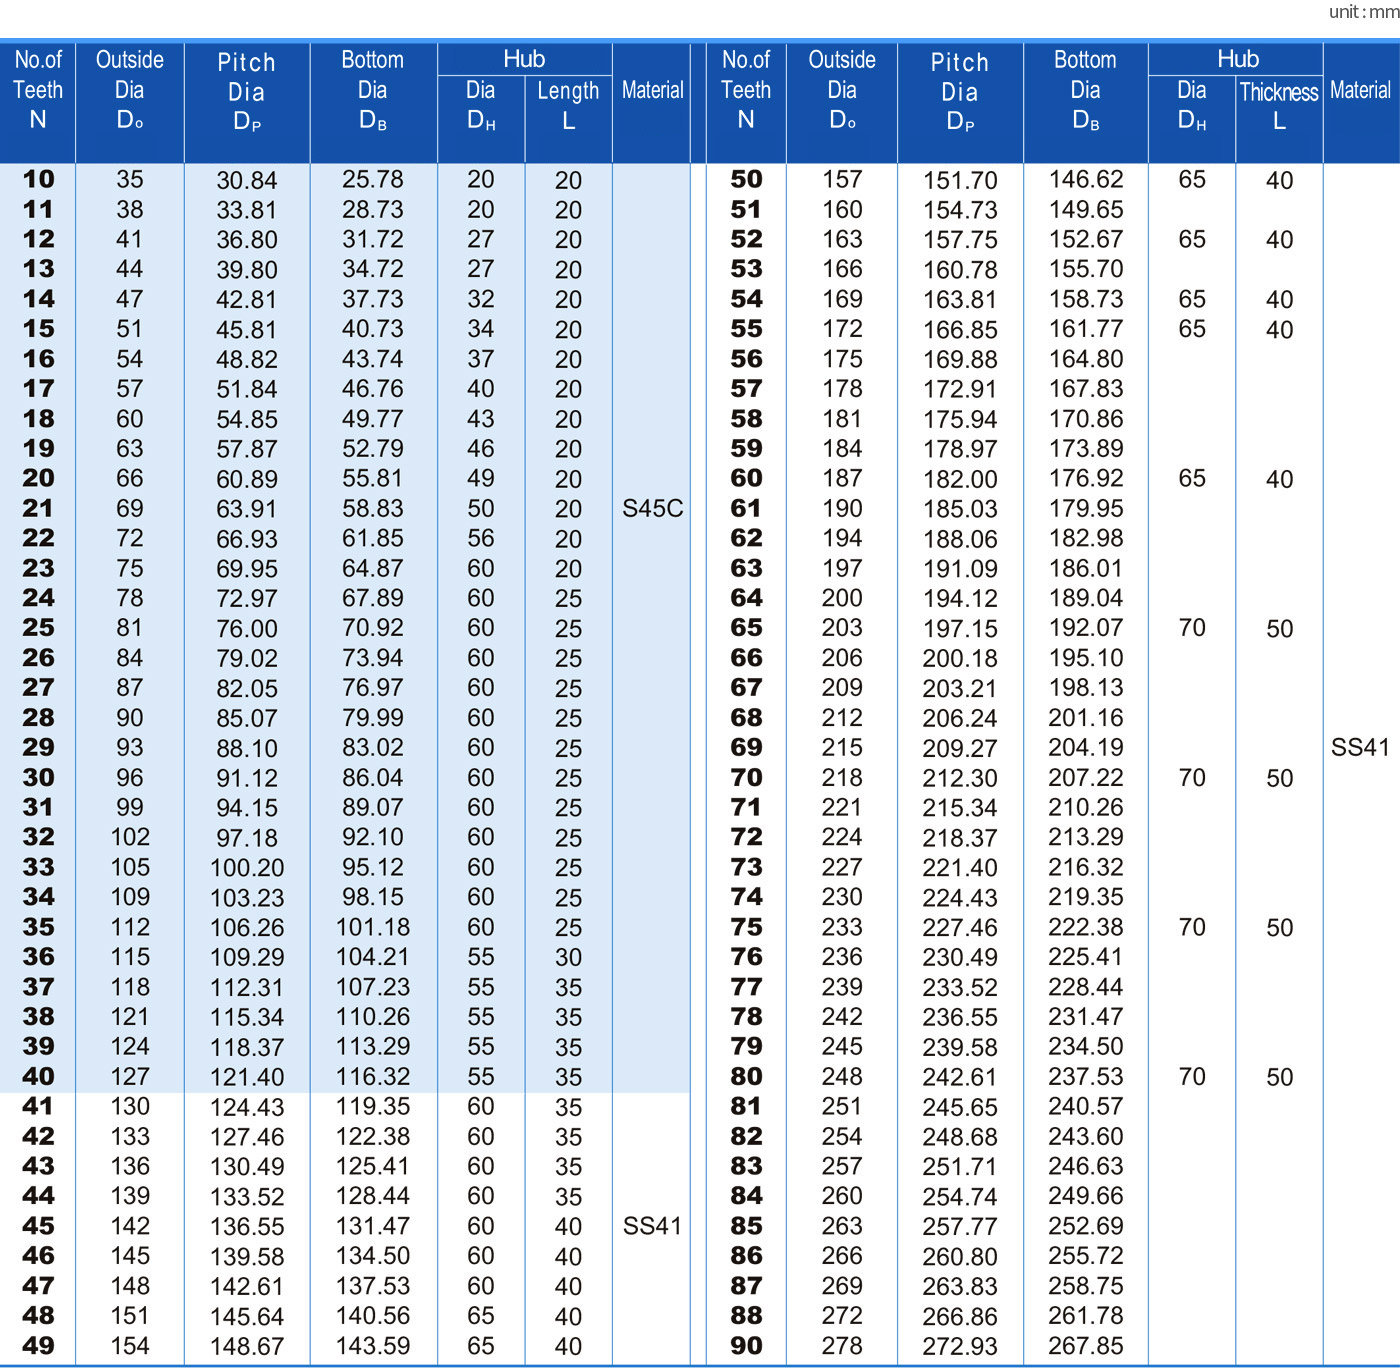Click the teeth number 10 cell
Screen dimensions: 1400x1368
(x=38, y=179)
